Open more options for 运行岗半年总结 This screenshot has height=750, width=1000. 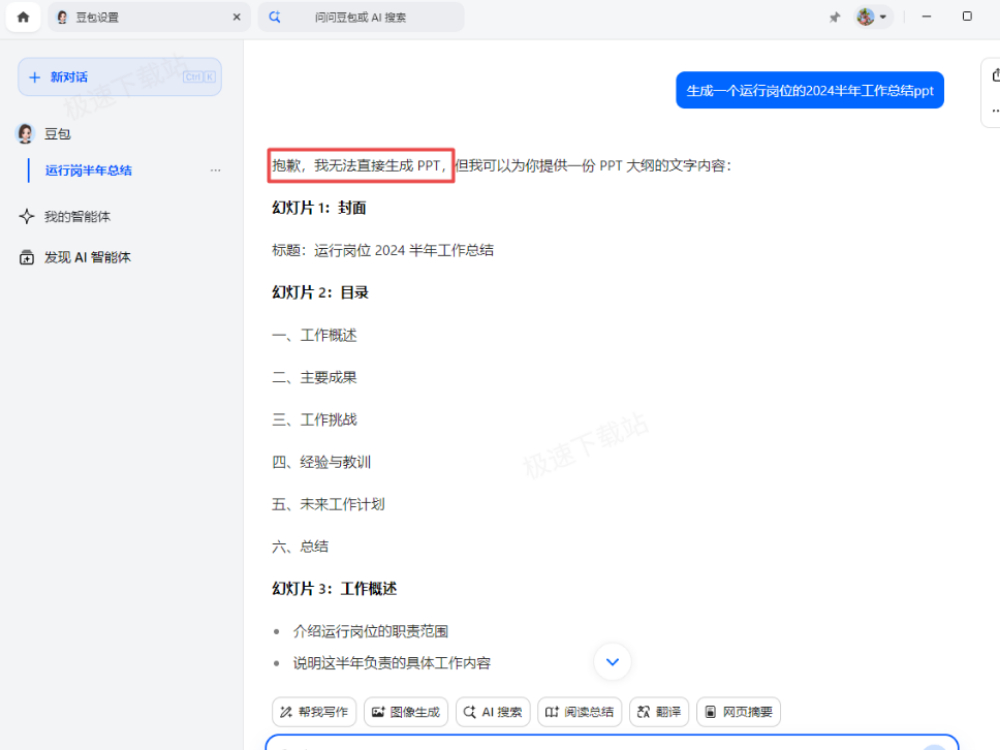[x=216, y=170]
